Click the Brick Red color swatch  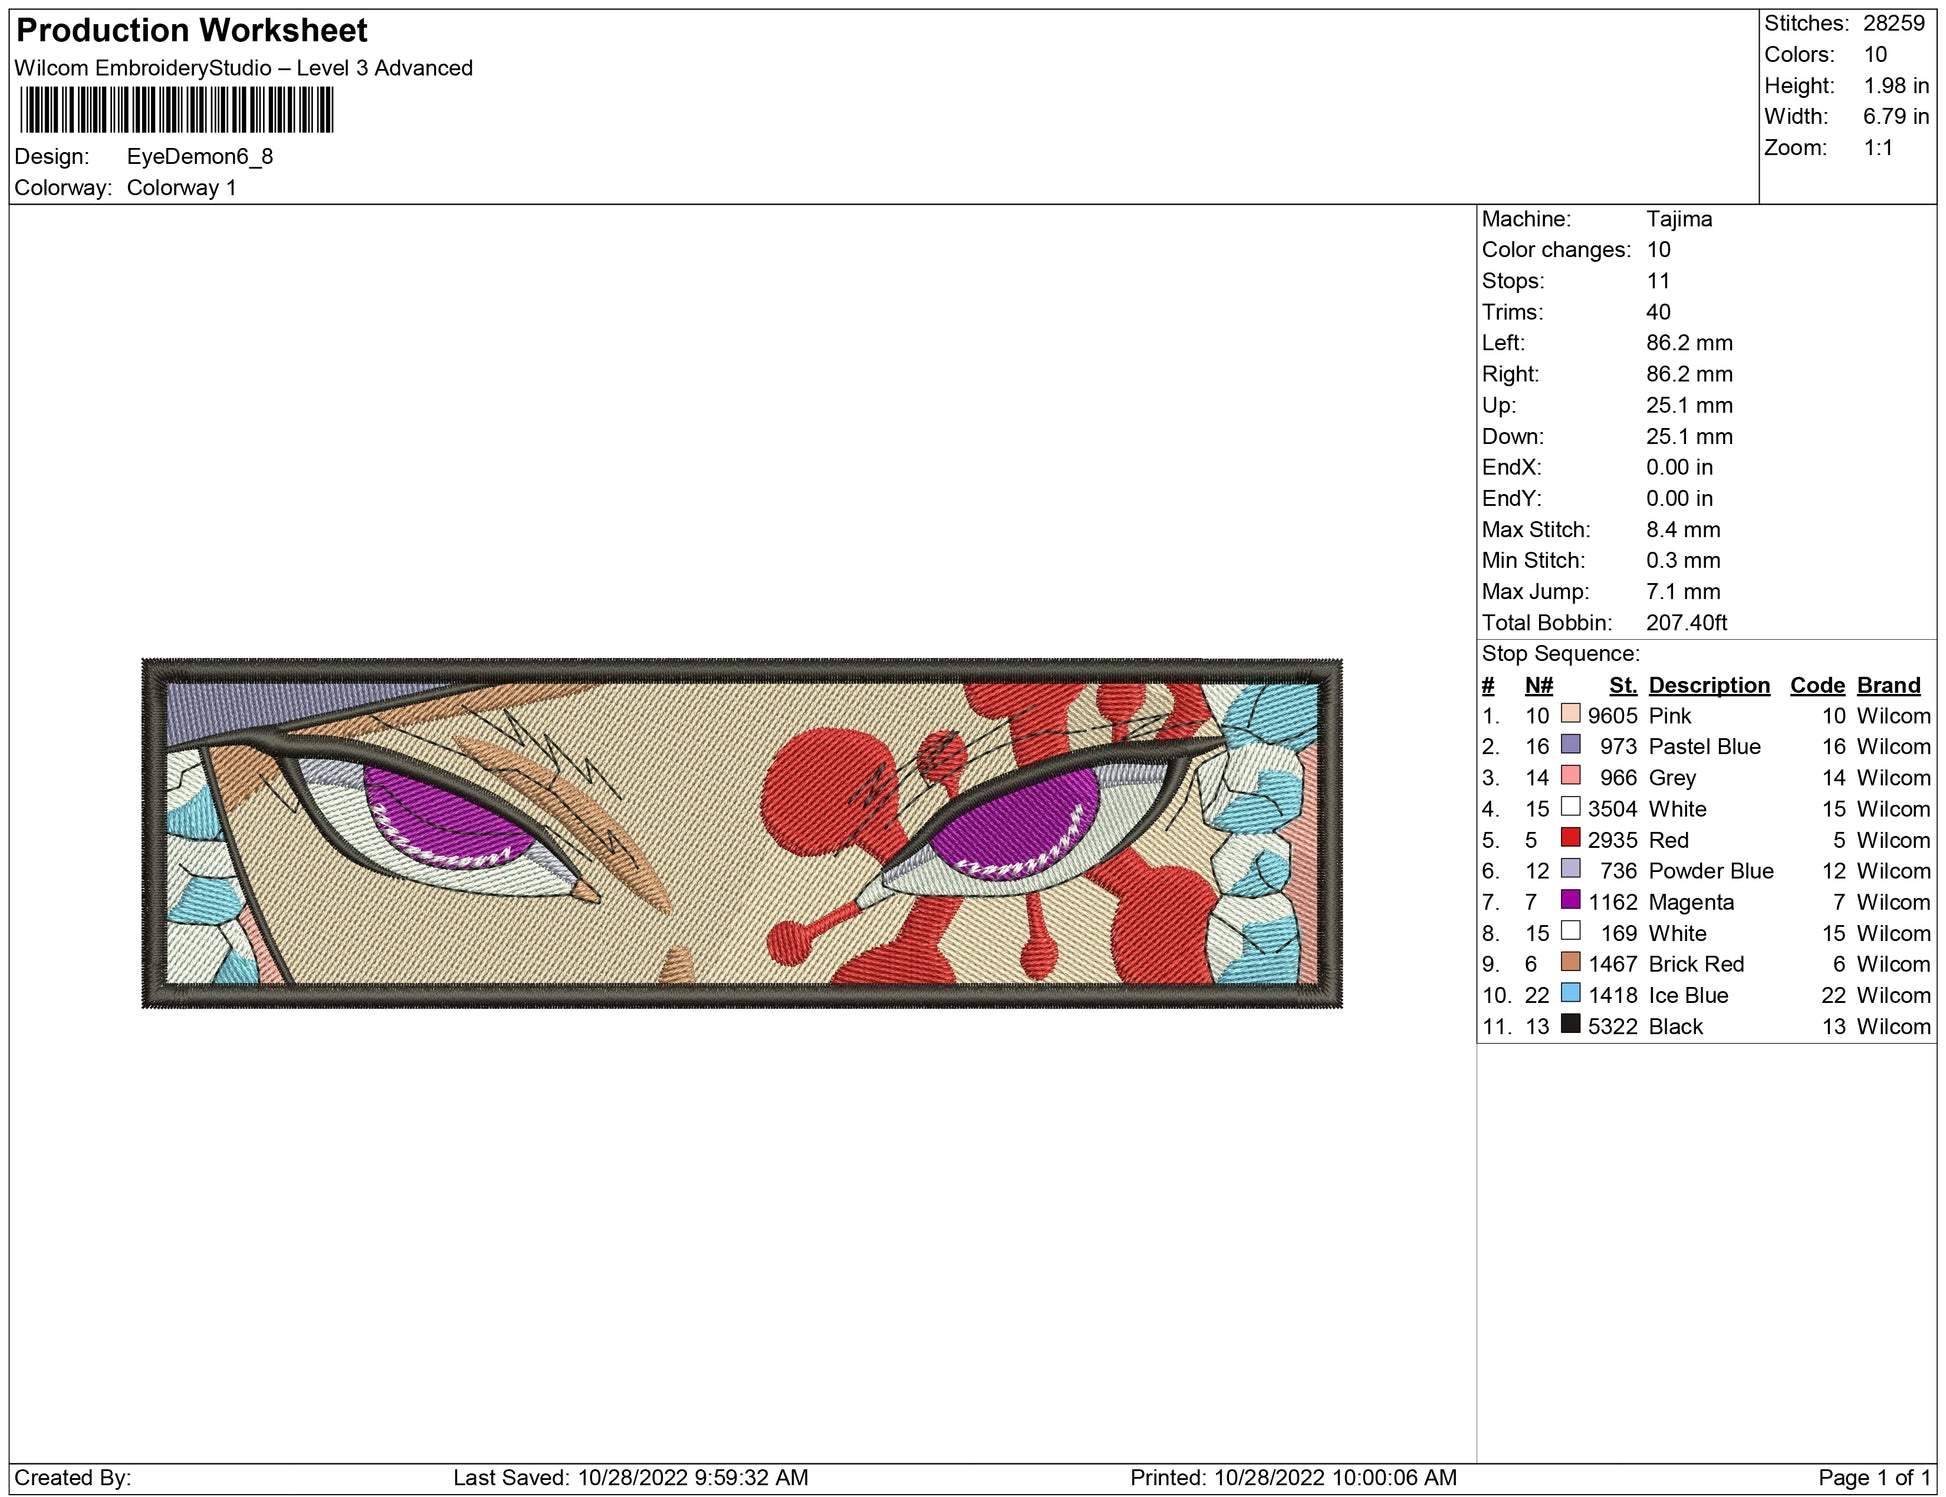pyautogui.click(x=1570, y=962)
